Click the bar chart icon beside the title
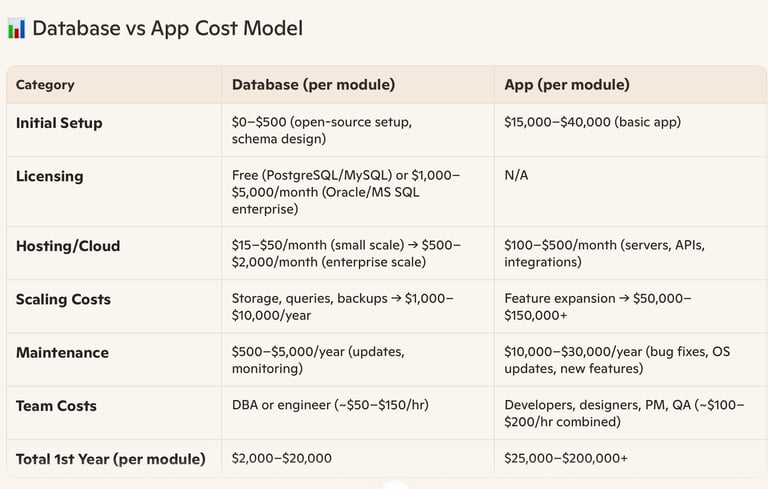Image resolution: width=768 pixels, height=489 pixels. coord(16,29)
